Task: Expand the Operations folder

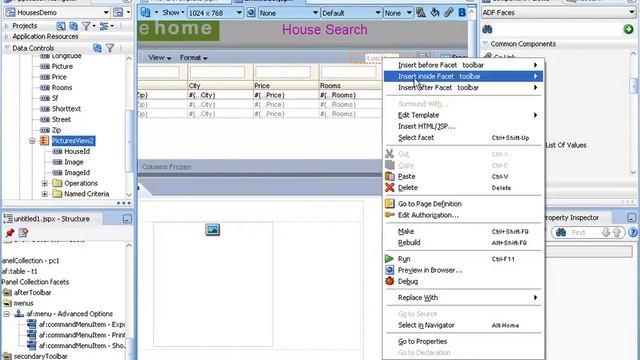Action: (x=44, y=183)
